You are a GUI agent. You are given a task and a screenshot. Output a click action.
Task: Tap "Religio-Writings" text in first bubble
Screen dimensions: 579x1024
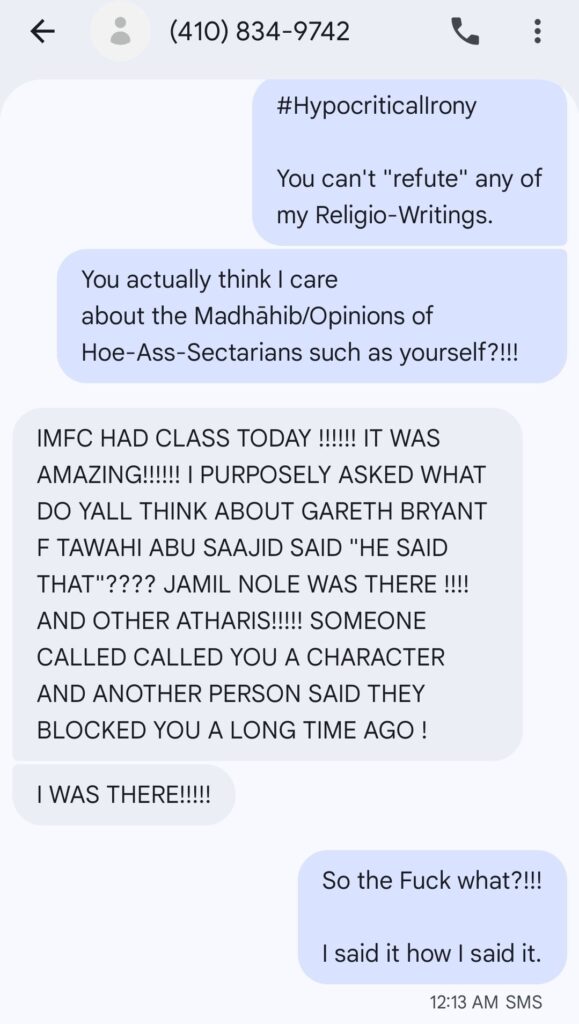[x=403, y=215]
